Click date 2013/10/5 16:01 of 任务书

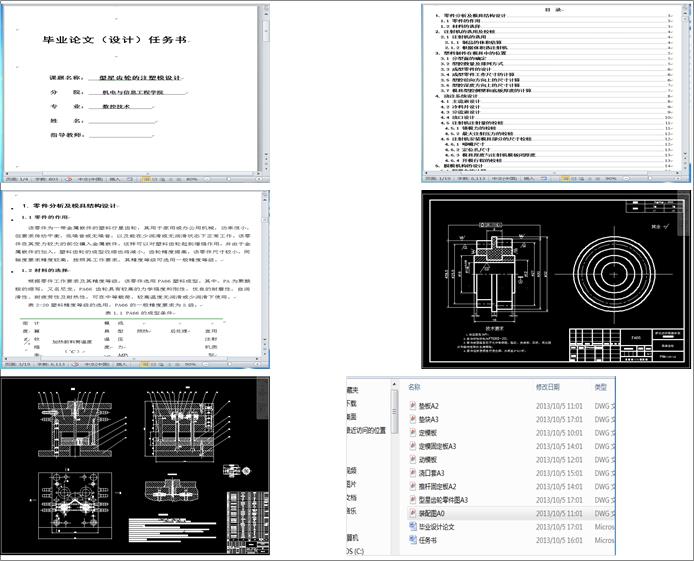[559, 540]
